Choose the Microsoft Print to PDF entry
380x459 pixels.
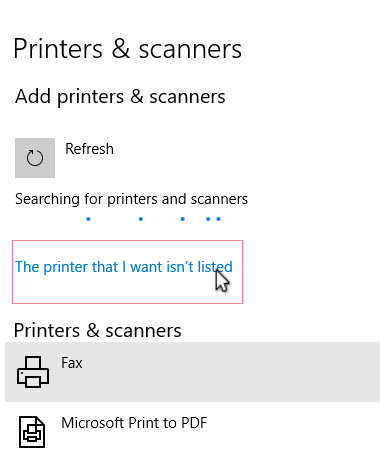click(192, 432)
